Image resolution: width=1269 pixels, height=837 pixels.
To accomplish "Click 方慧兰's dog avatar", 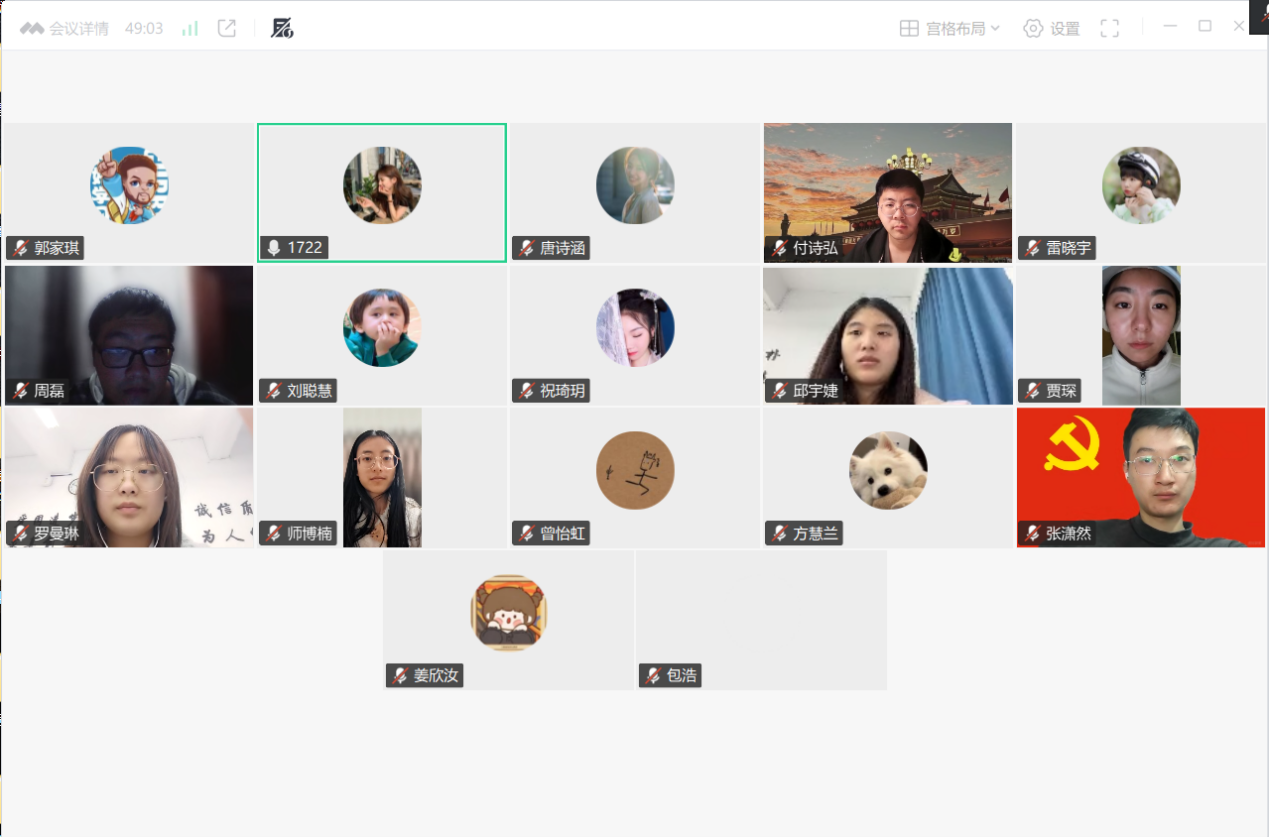I will tap(888, 470).
